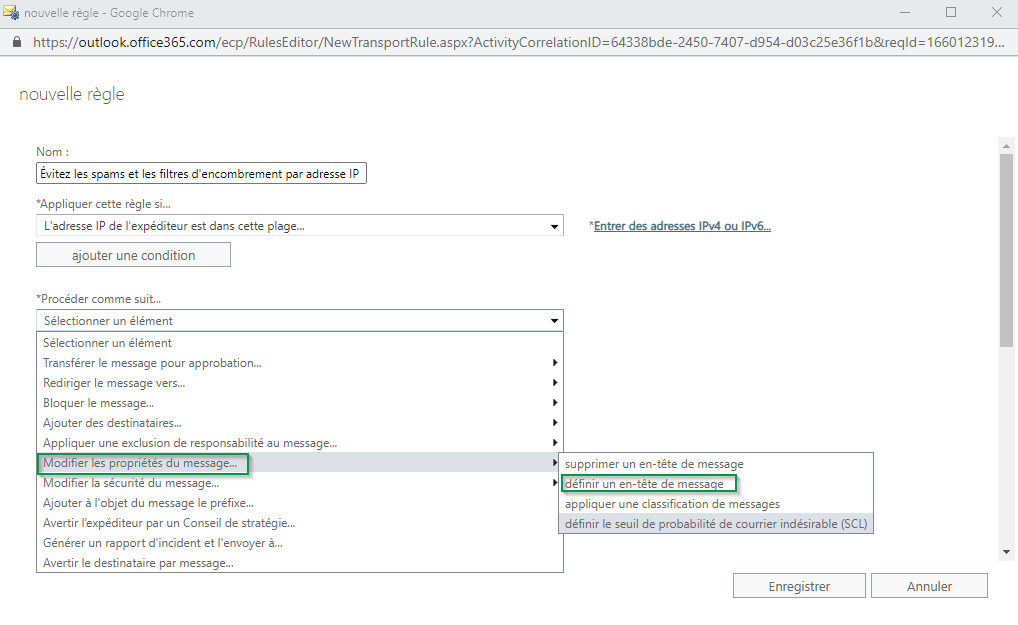
Task: Select 'Rediriger le message vers...' option
Action: 114,383
